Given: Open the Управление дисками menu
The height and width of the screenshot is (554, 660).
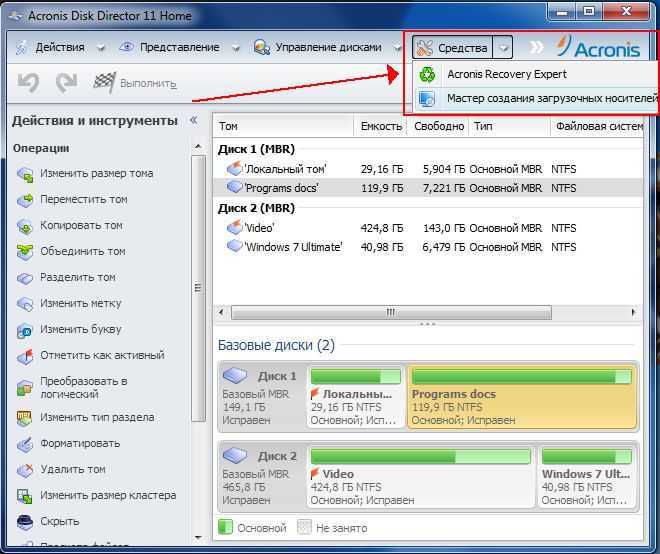Looking at the screenshot, I should tap(328, 48).
